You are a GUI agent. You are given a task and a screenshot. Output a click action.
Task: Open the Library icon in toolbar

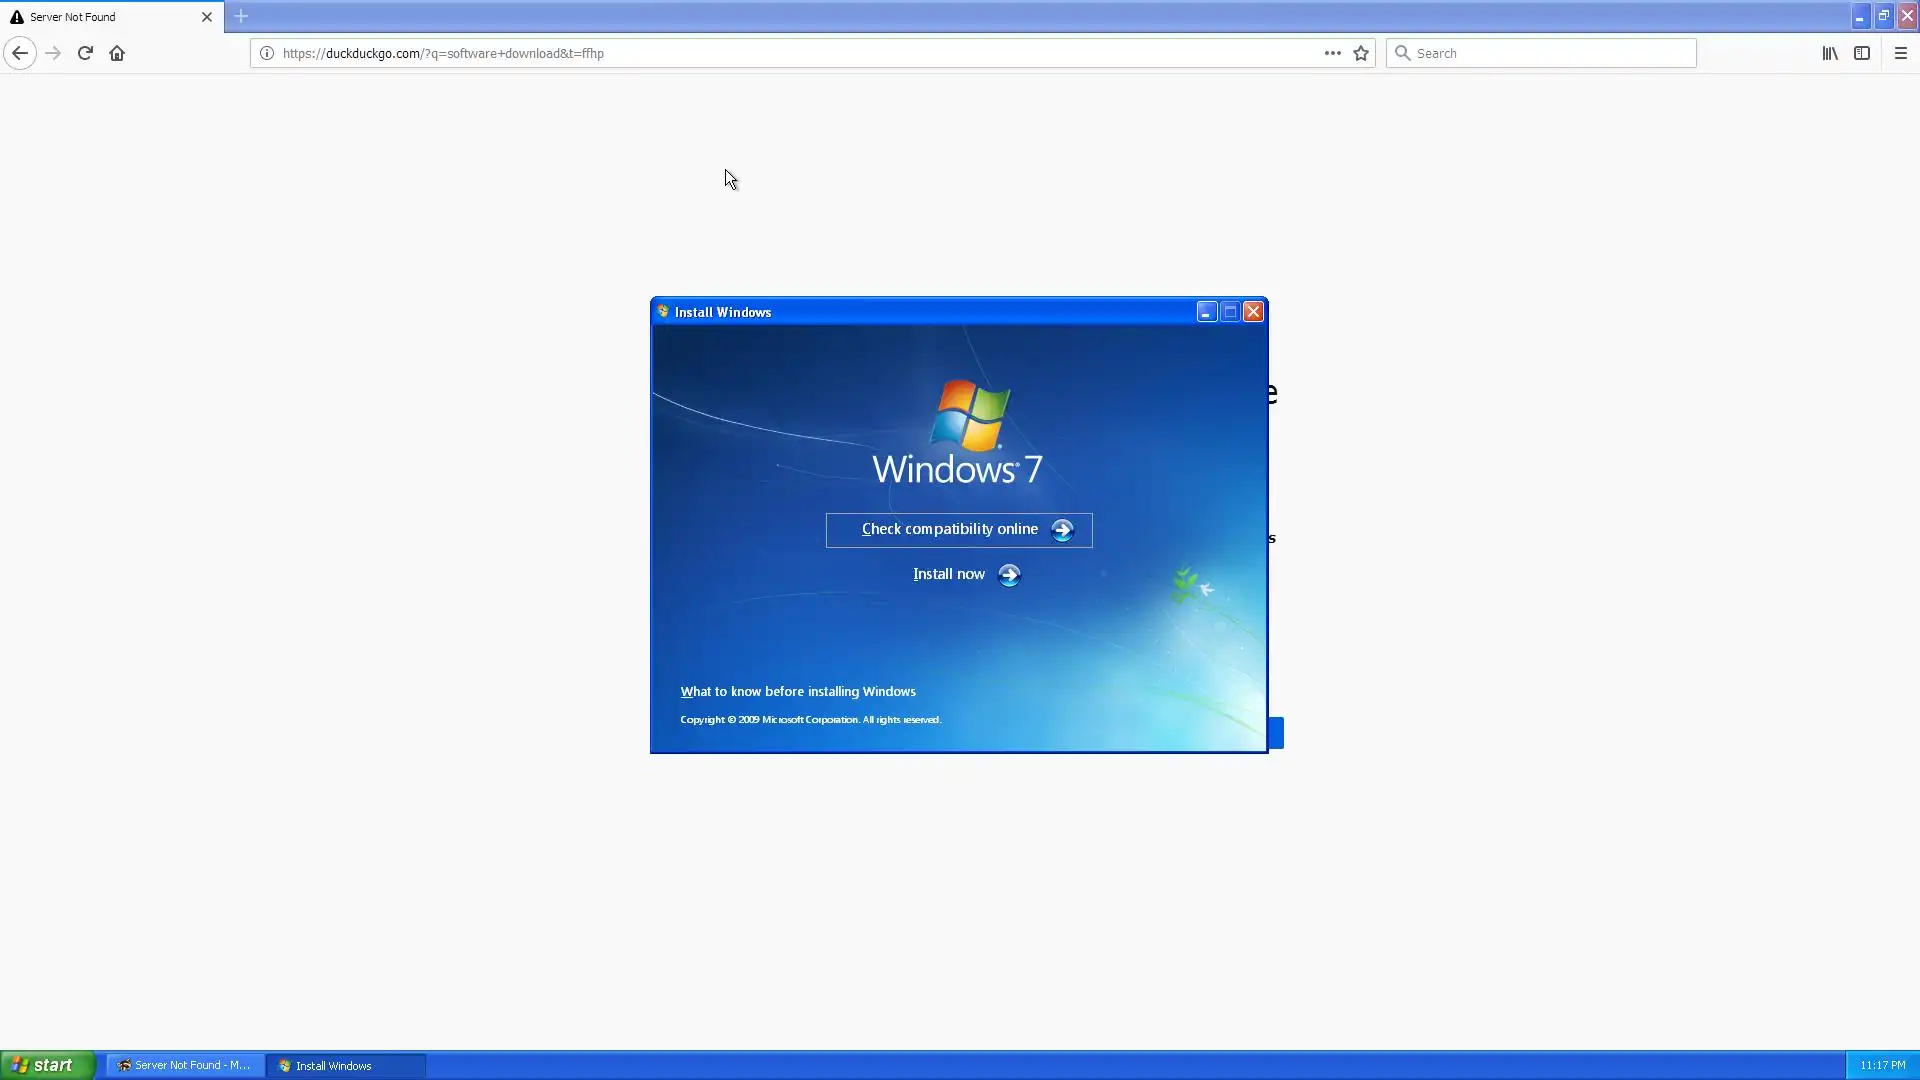pos(1829,53)
